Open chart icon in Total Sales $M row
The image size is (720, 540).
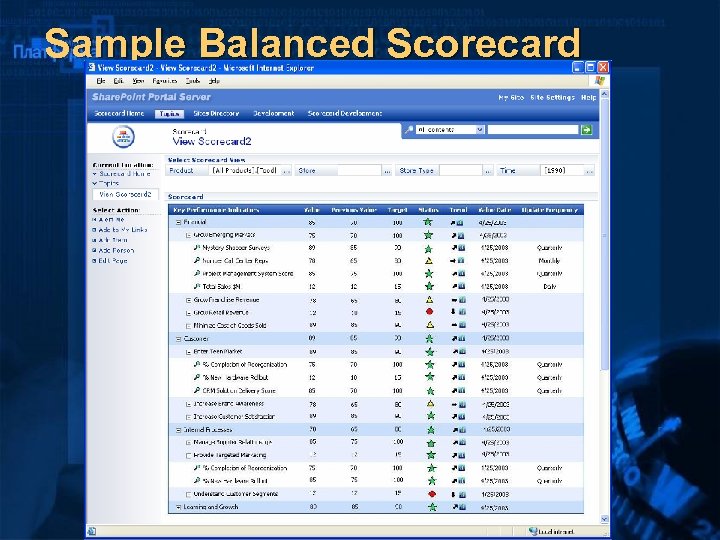pos(461,287)
